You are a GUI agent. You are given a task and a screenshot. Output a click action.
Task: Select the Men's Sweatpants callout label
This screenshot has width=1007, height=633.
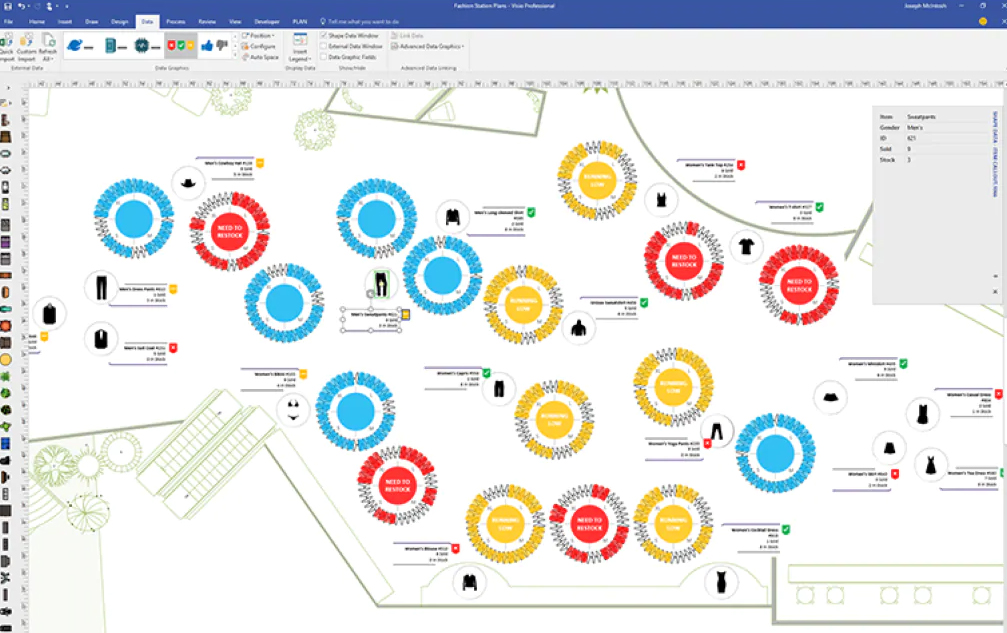coord(371,320)
